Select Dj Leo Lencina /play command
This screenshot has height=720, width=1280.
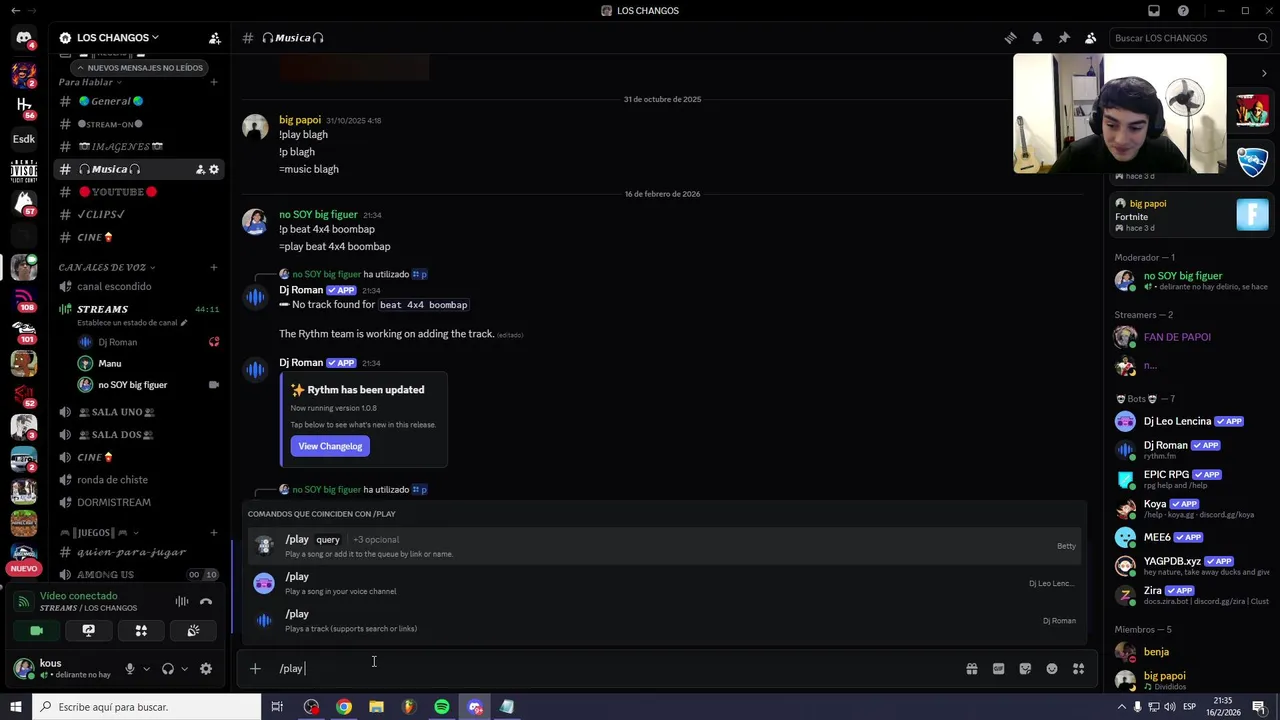pos(666,583)
